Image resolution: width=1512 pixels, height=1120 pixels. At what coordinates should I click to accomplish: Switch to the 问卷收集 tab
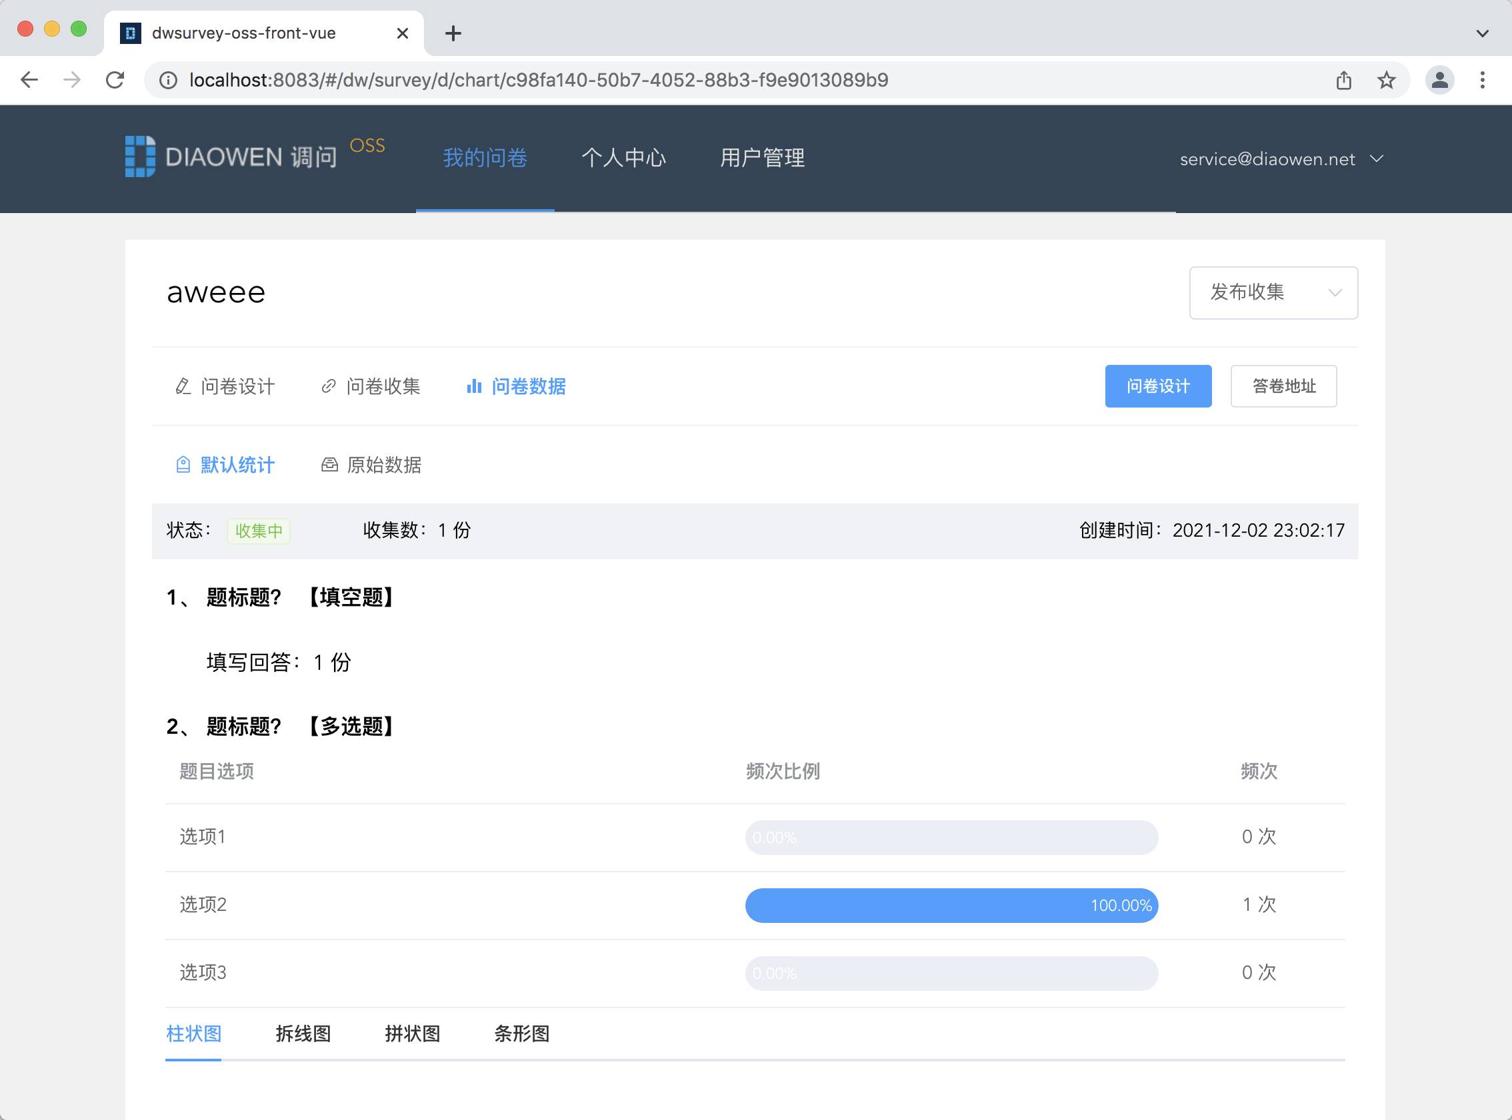371,386
